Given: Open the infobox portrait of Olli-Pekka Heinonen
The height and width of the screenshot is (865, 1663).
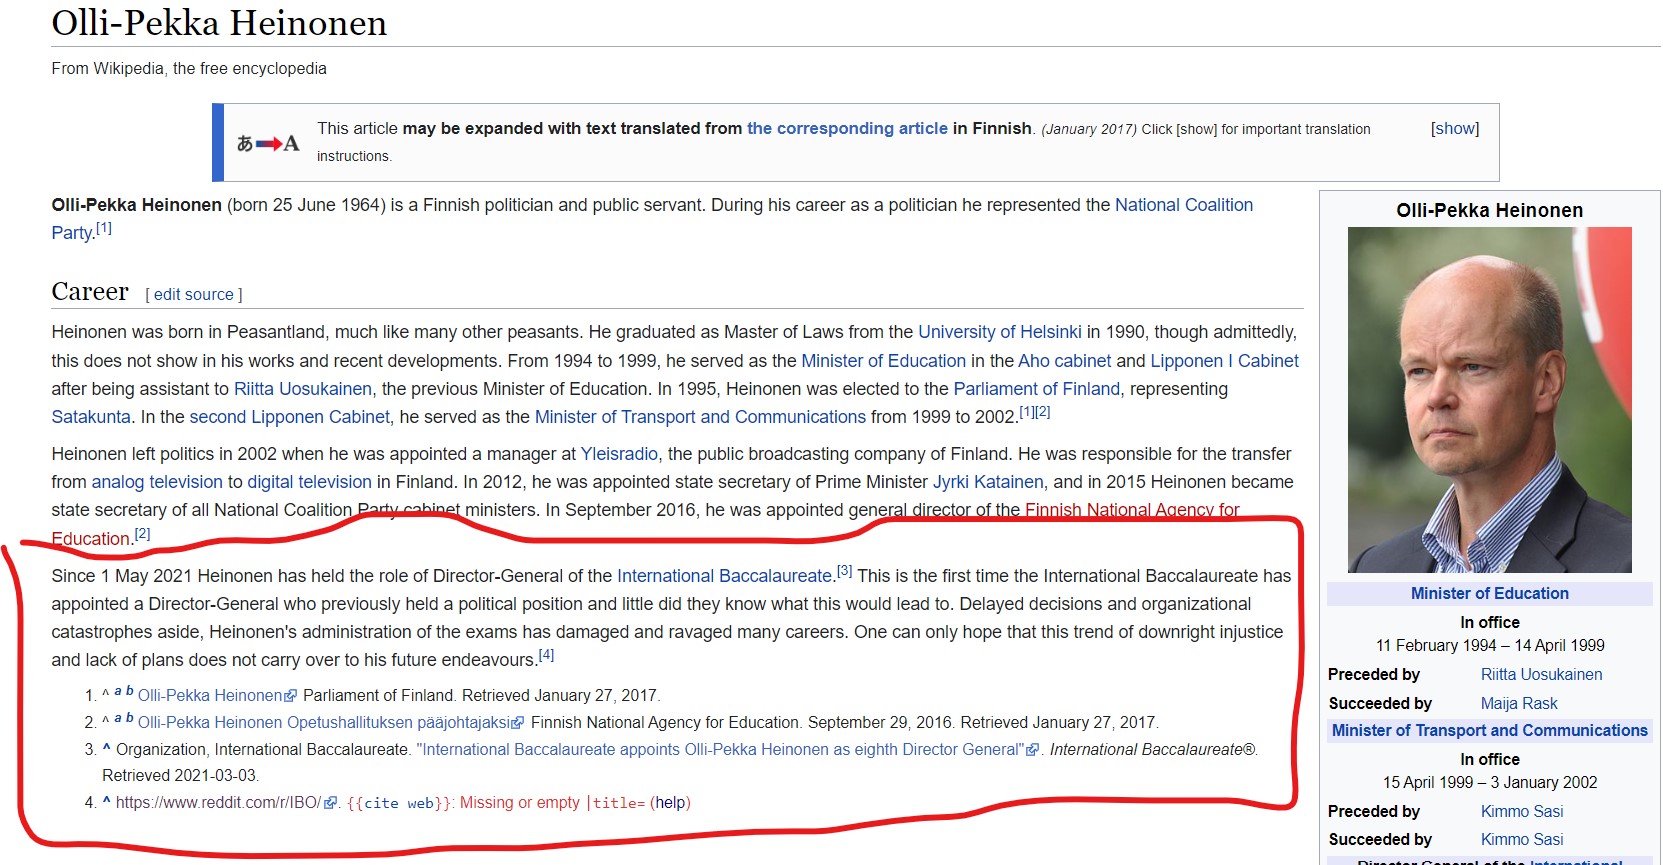Looking at the screenshot, I should pyautogui.click(x=1490, y=400).
